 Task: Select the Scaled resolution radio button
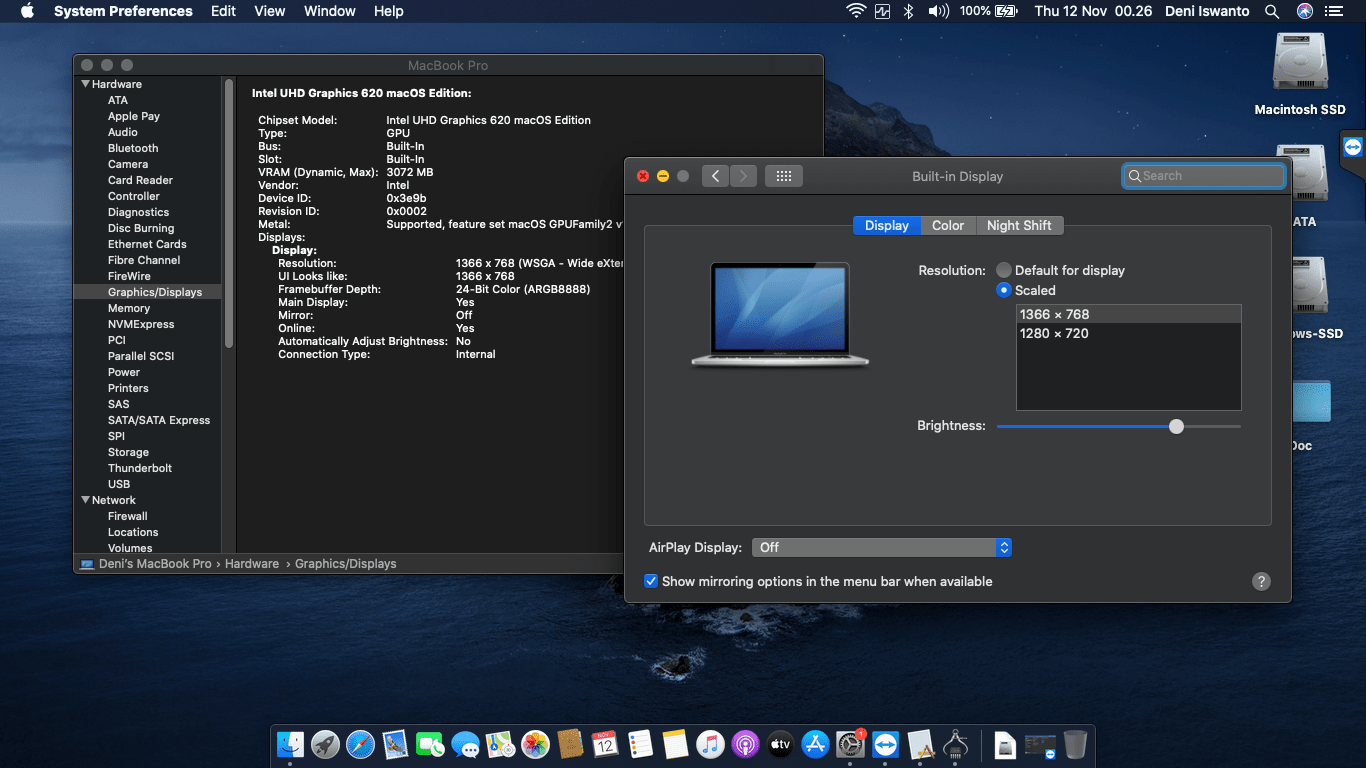1004,290
